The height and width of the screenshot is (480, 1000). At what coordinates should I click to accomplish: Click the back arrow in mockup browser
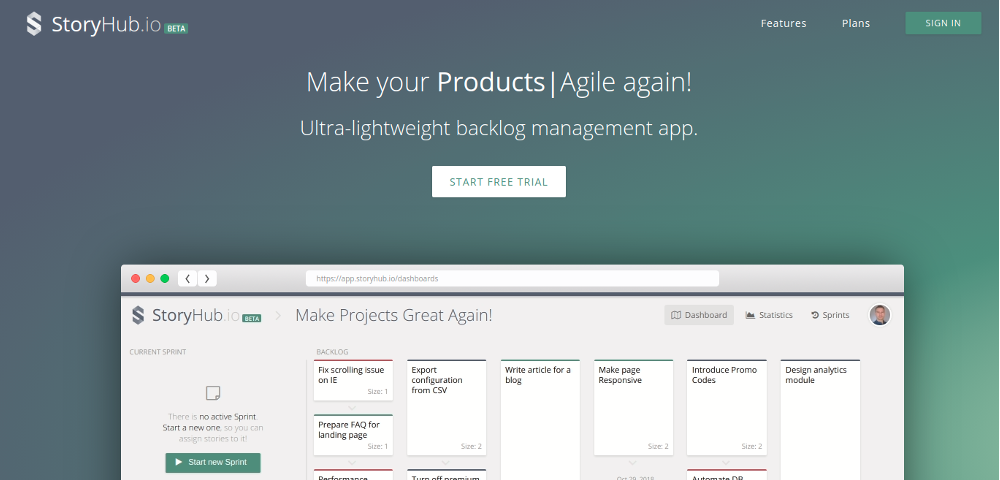pos(188,279)
